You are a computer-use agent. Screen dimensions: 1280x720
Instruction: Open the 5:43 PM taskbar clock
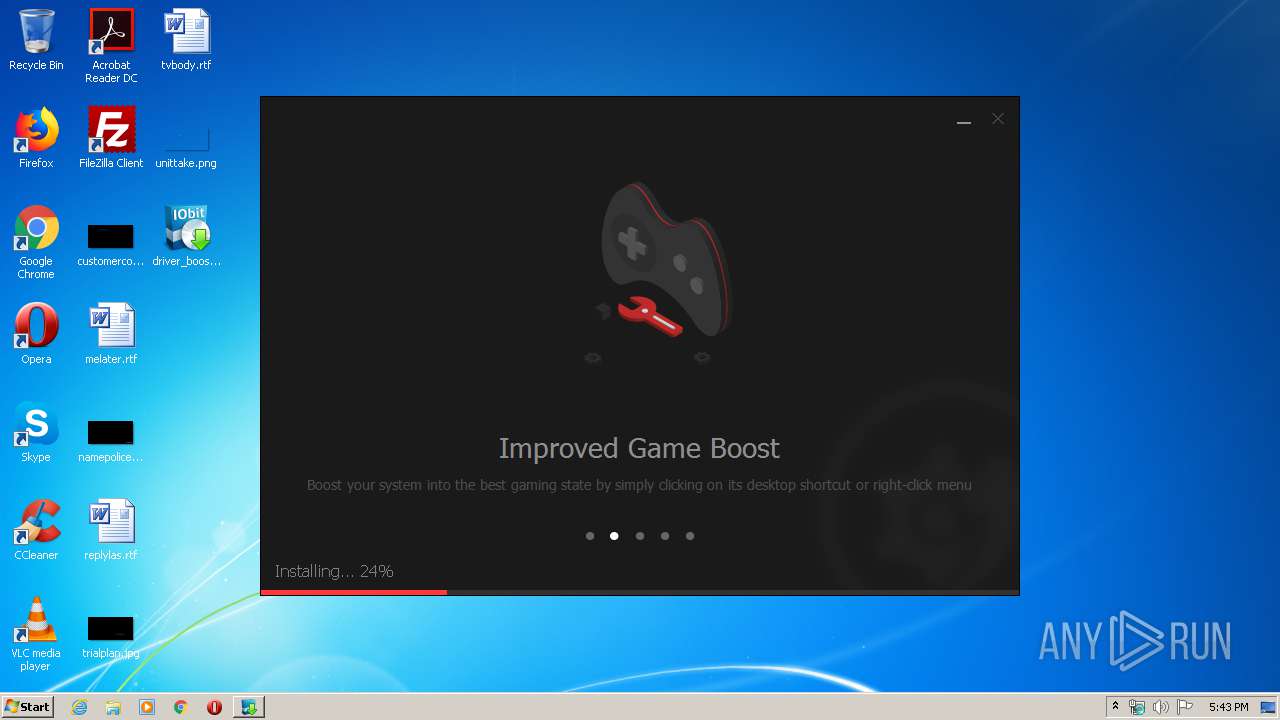1228,707
